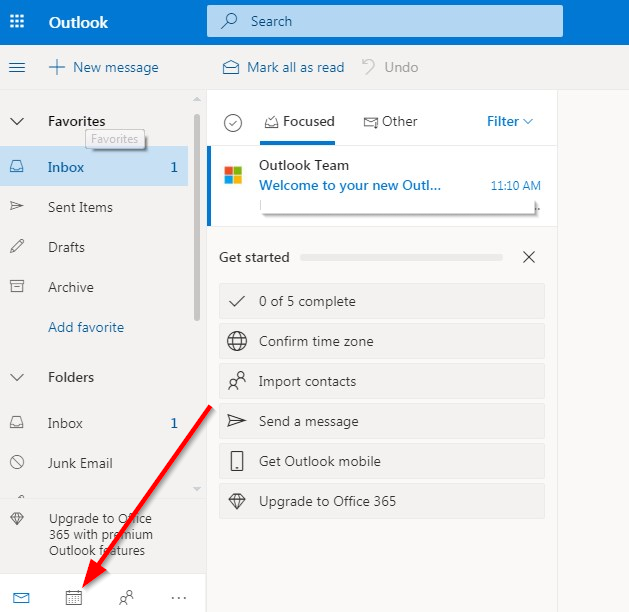Open the Archive folder
Image resolution: width=629 pixels, height=612 pixels.
coord(94,287)
